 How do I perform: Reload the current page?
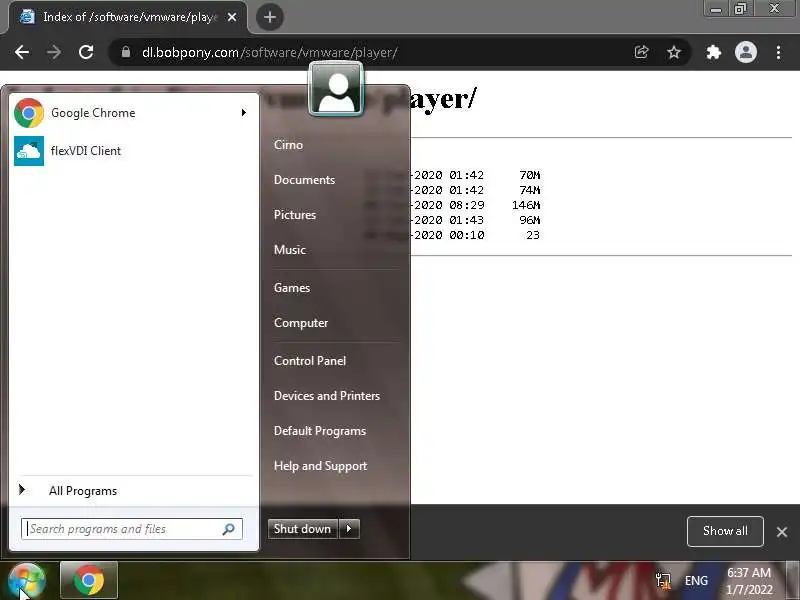click(86, 52)
